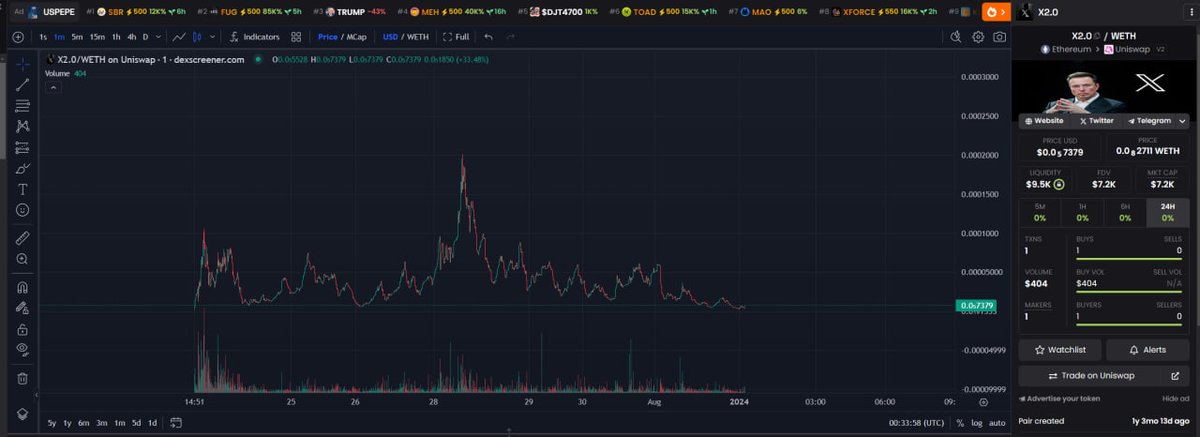1200x437 pixels.
Task: Open the token Website link
Action: [1044, 120]
